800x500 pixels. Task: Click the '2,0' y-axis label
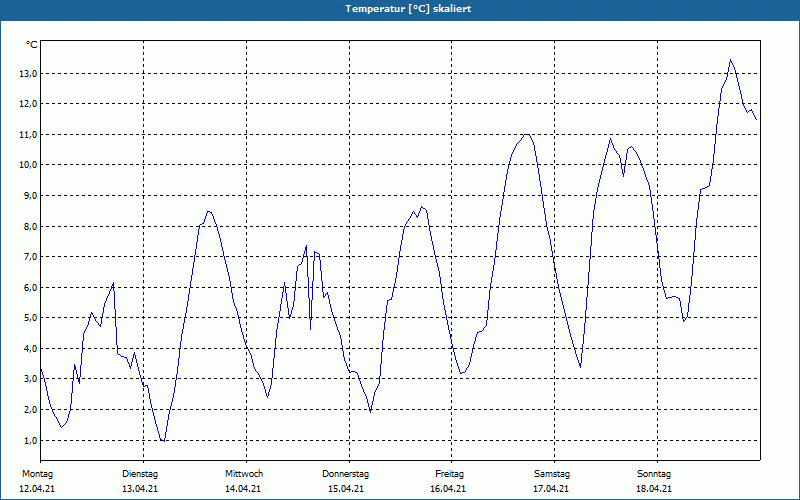point(30,410)
